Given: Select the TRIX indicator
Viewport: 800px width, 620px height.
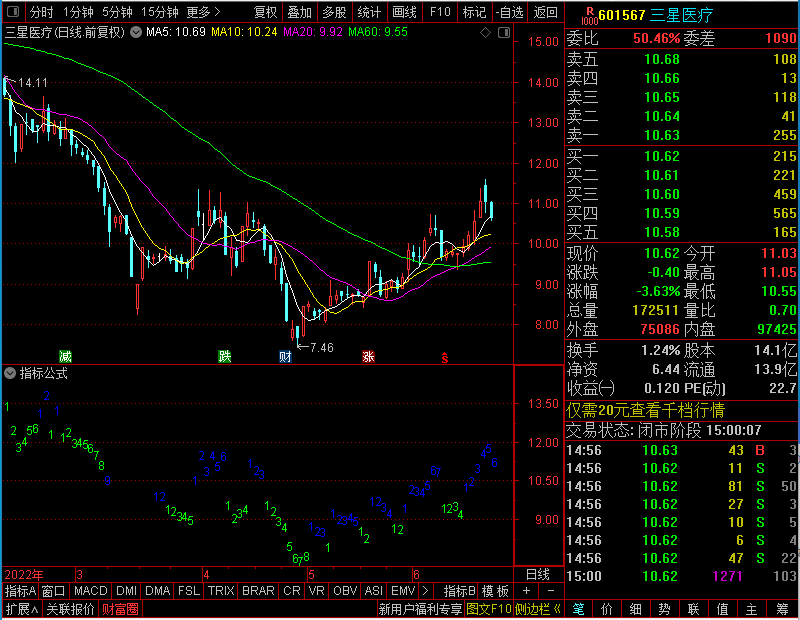Looking at the screenshot, I should pyautogui.click(x=221, y=591).
